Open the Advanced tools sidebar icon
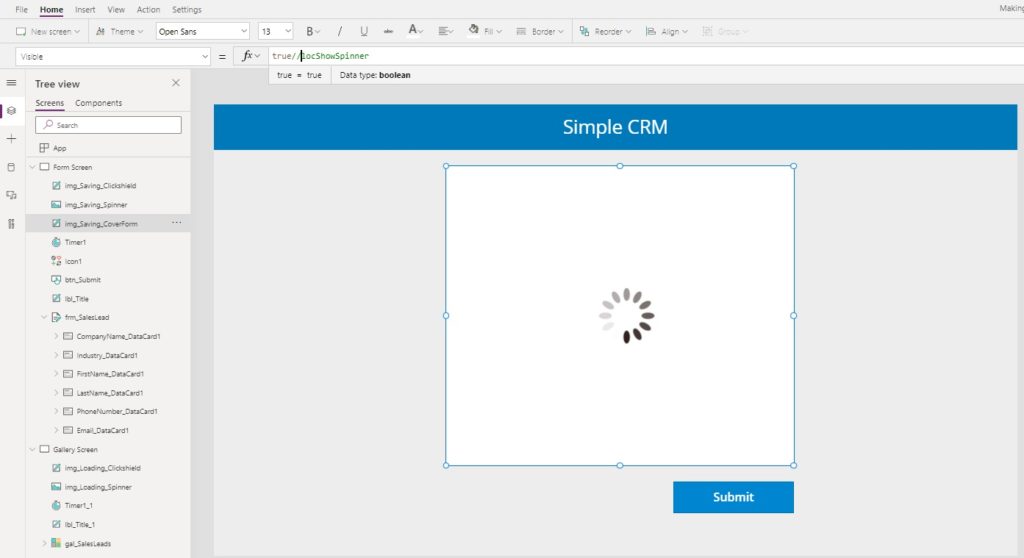1024x558 pixels. click(11, 223)
